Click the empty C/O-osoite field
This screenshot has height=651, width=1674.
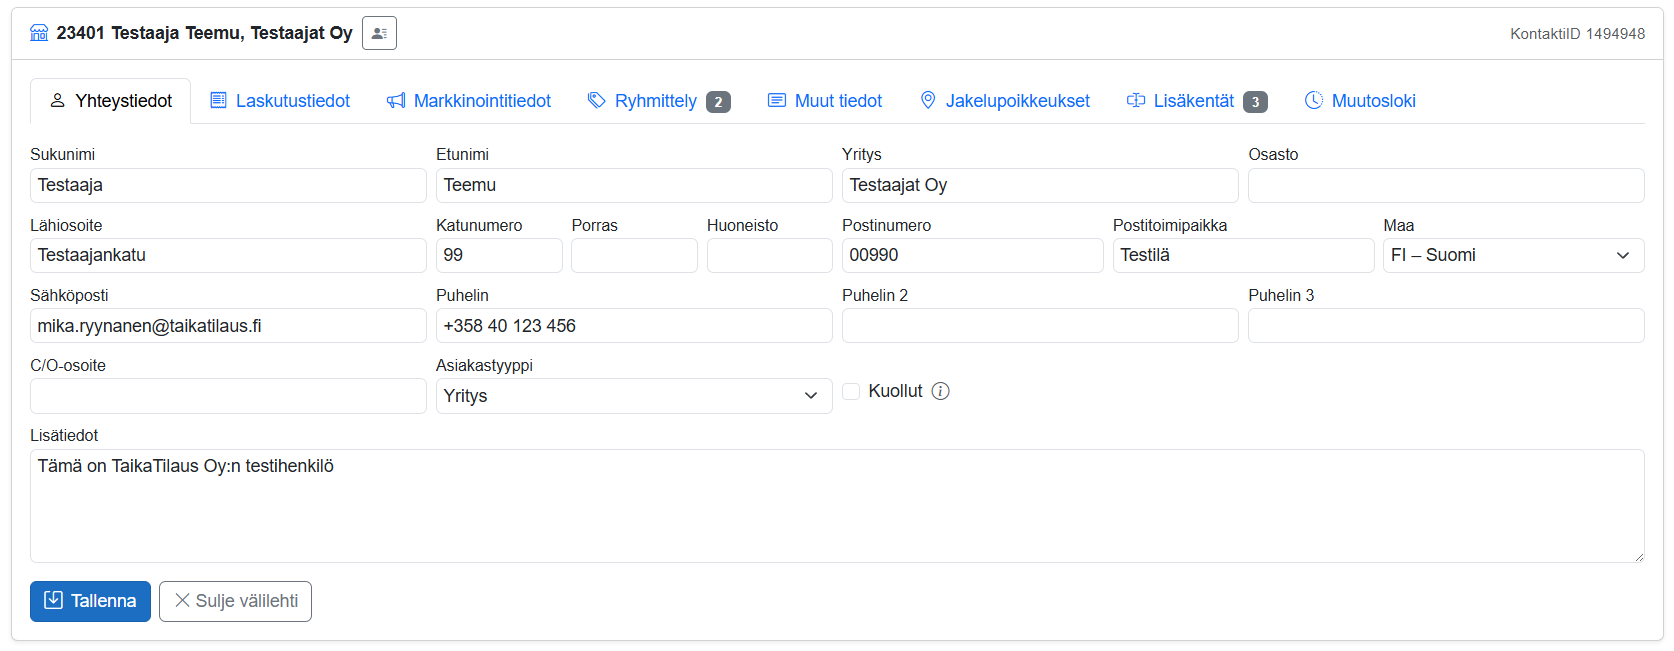pos(228,396)
